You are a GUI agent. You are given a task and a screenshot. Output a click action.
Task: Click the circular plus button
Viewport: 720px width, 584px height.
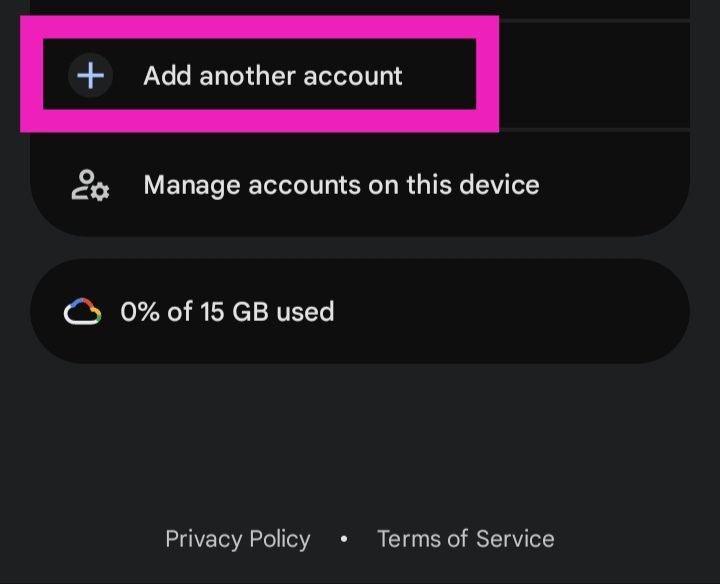click(x=90, y=75)
